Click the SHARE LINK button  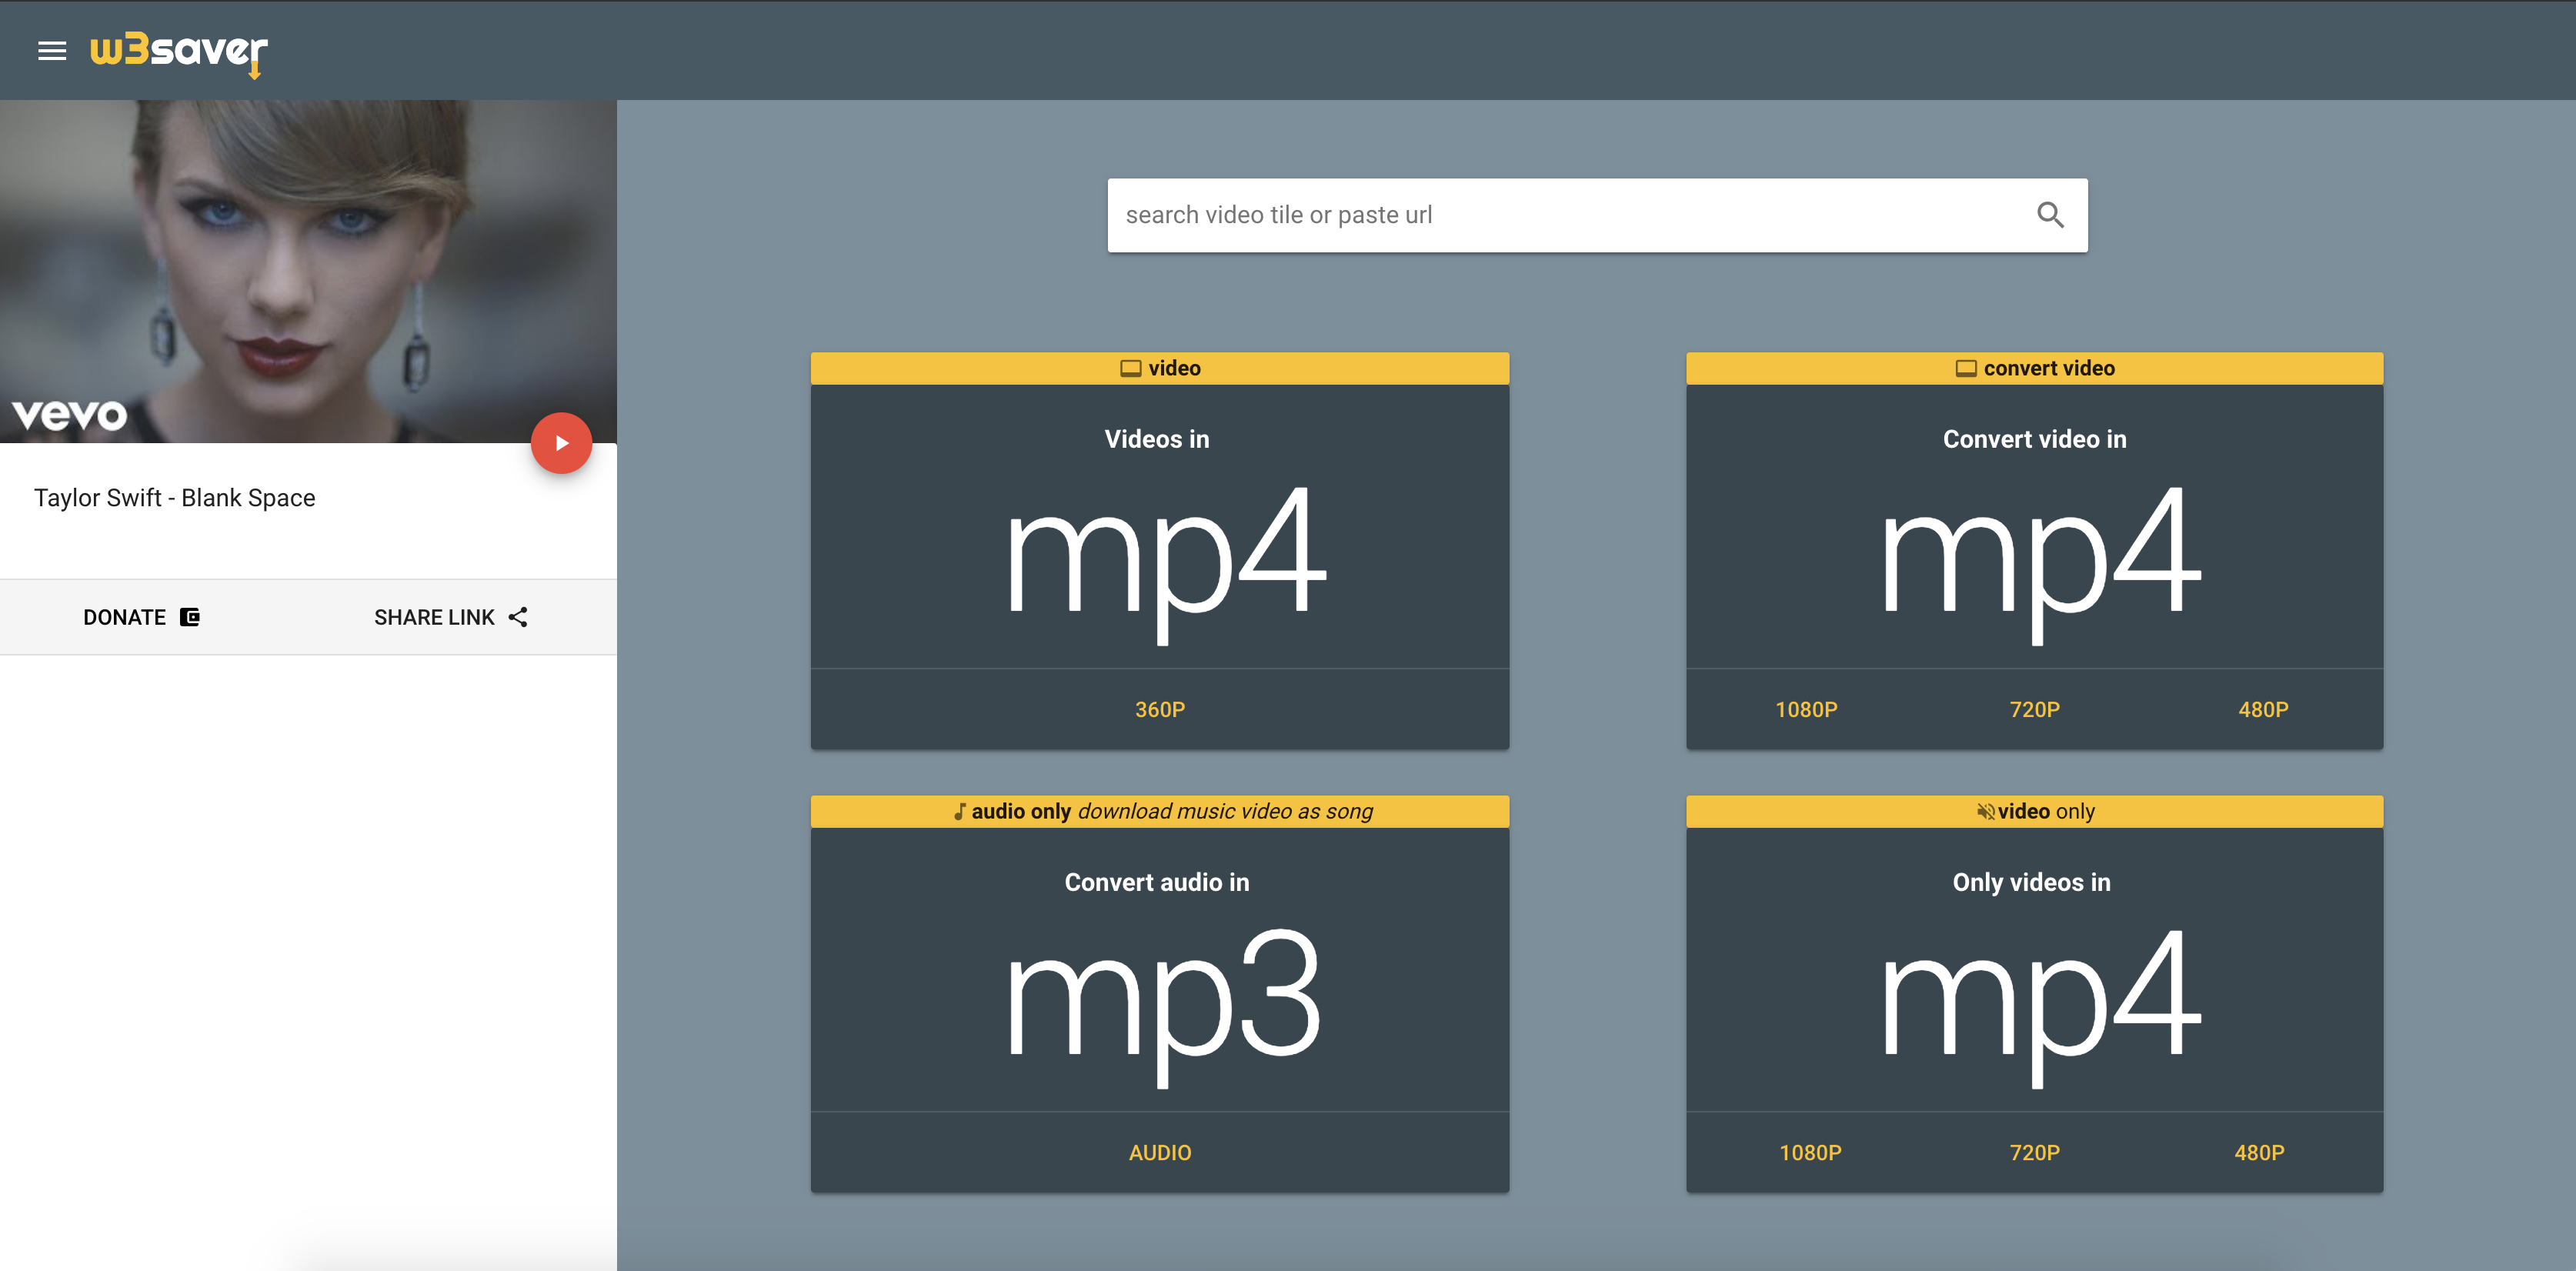tap(451, 617)
